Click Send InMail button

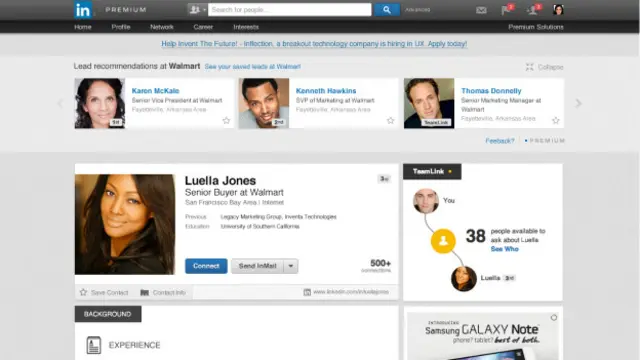[x=258, y=266]
